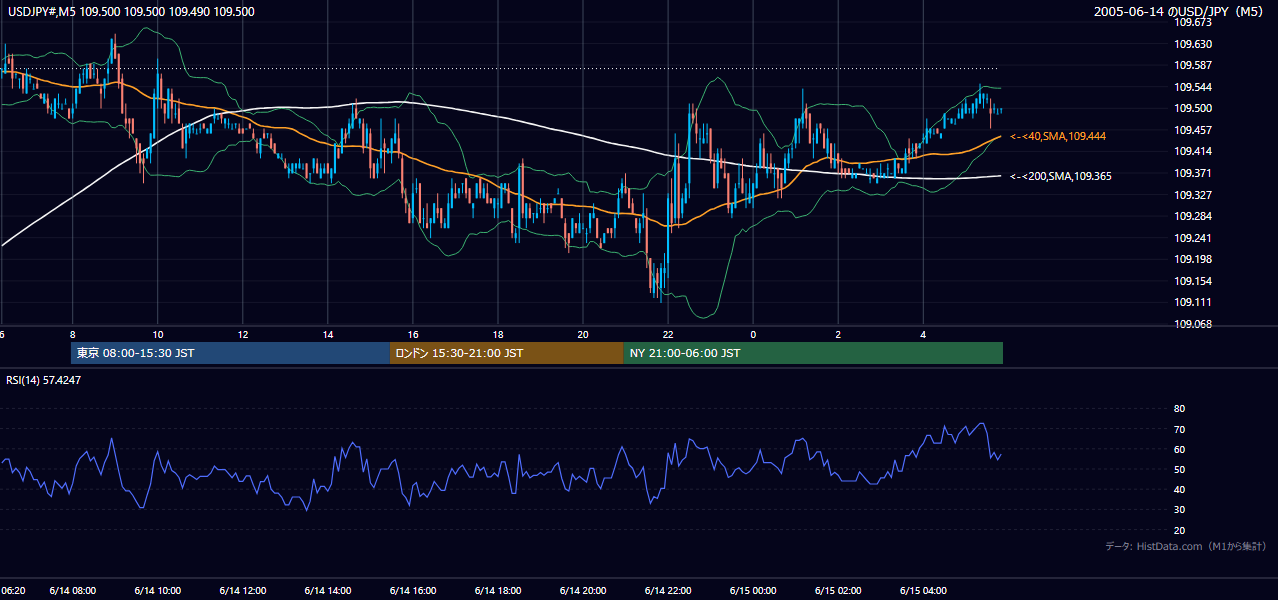1278x600 pixels.
Task: Select the 40 SMA 109.444 label
Action: [x=1058, y=136]
